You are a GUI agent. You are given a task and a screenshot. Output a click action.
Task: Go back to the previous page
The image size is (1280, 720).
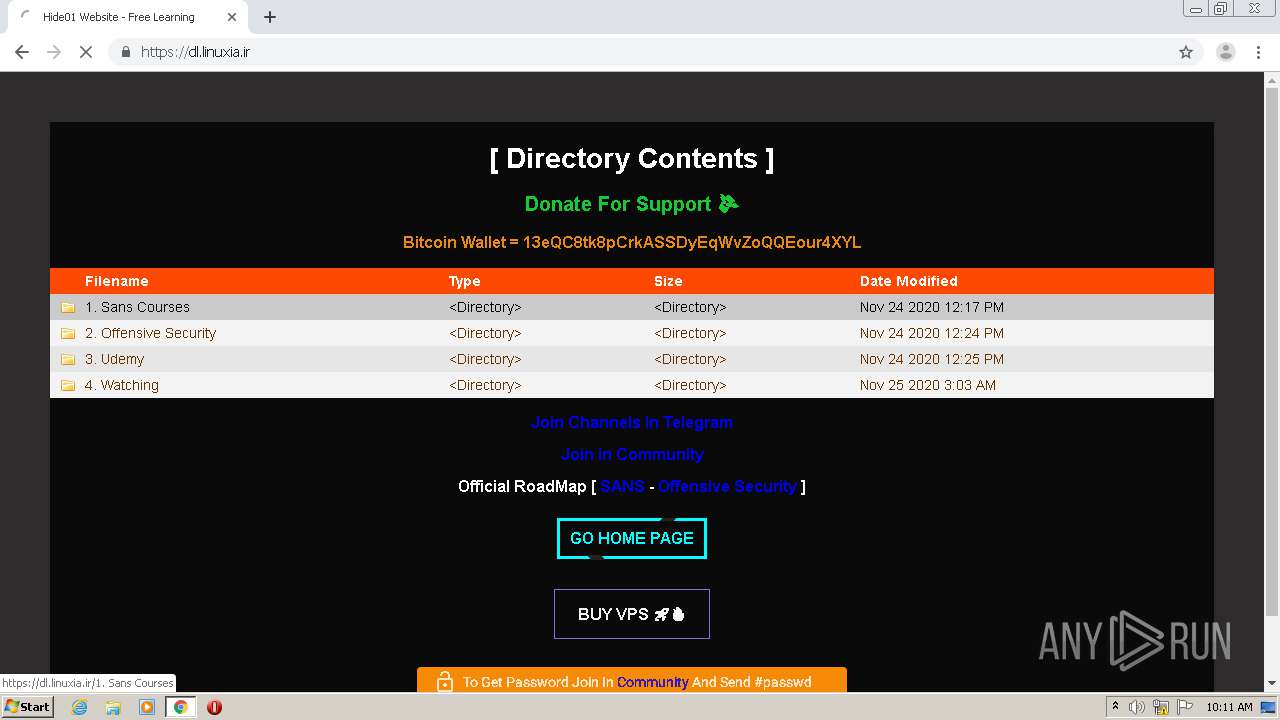tap(22, 52)
